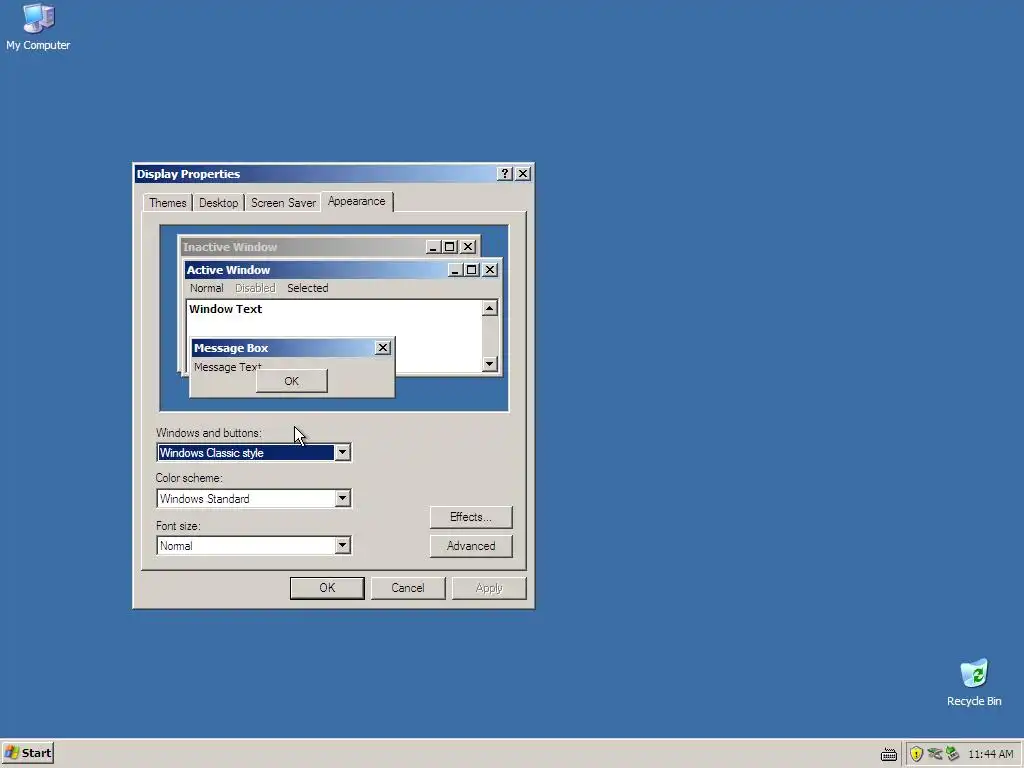This screenshot has width=1024, height=768.
Task: Open the My Computer desktop icon
Action: tap(38, 27)
